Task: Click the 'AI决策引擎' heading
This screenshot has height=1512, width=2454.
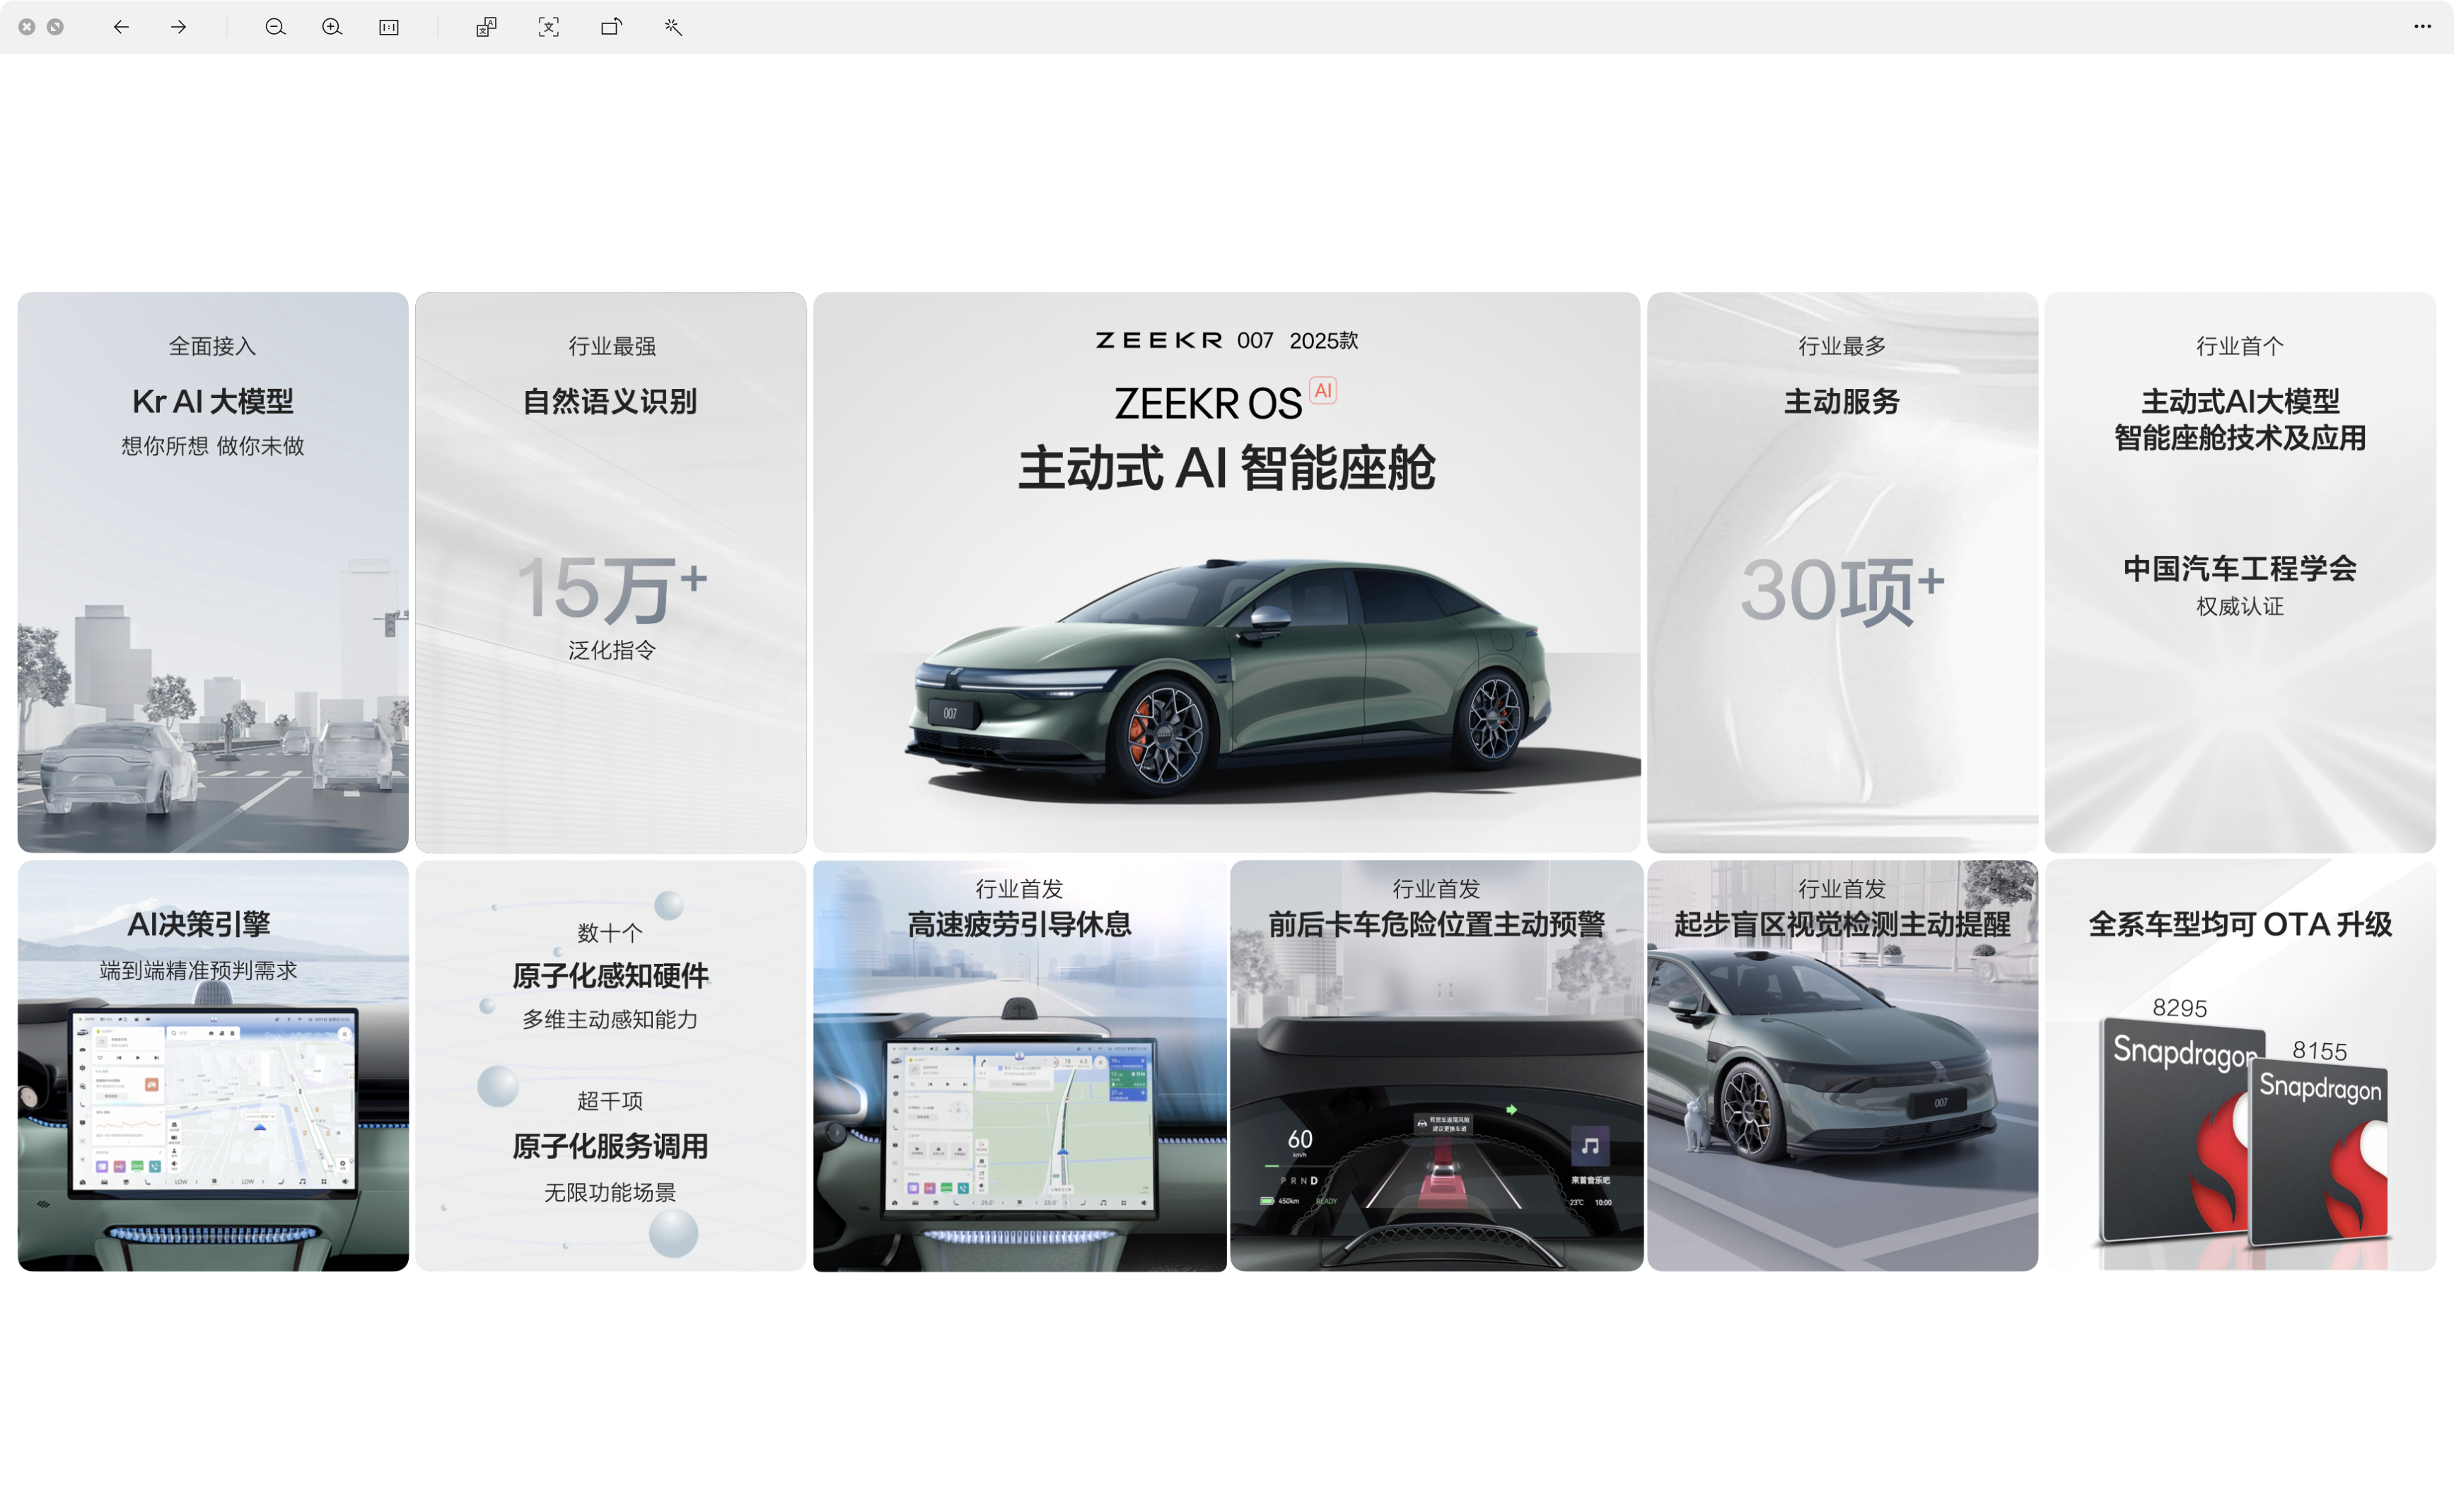Action: [x=199, y=924]
